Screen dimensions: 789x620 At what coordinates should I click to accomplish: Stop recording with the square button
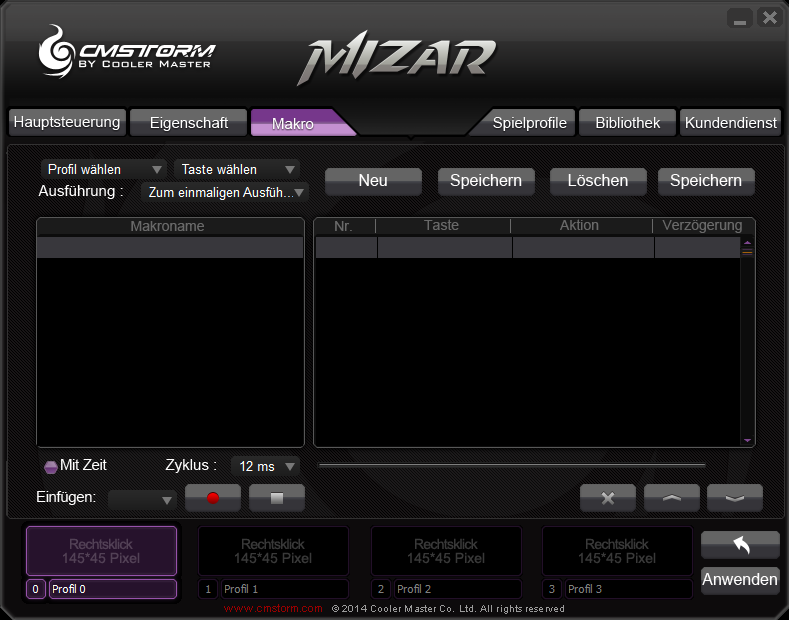pyautogui.click(x=277, y=498)
